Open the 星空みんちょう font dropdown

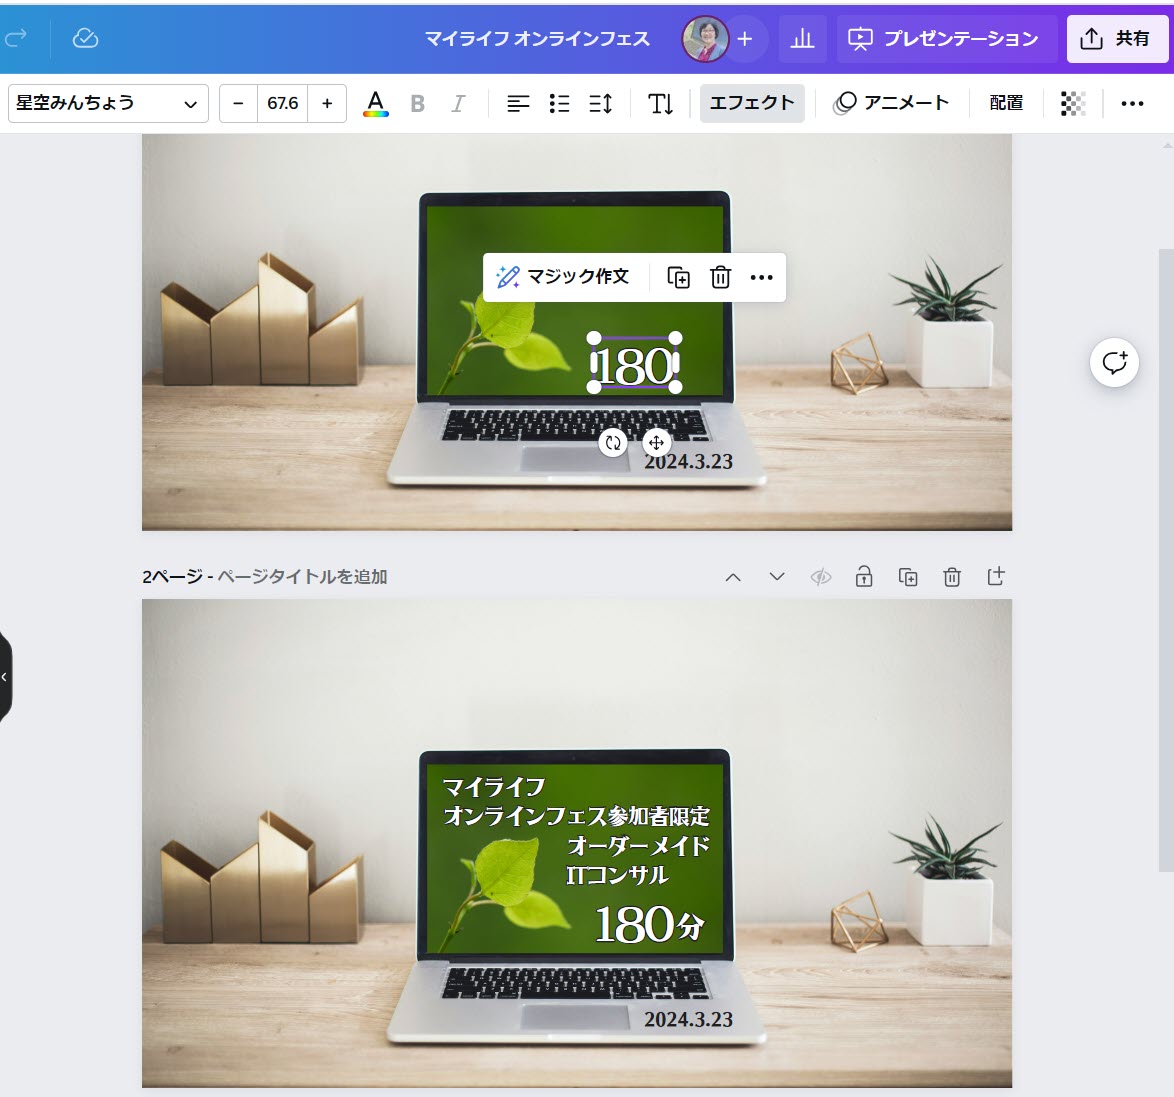coord(108,103)
